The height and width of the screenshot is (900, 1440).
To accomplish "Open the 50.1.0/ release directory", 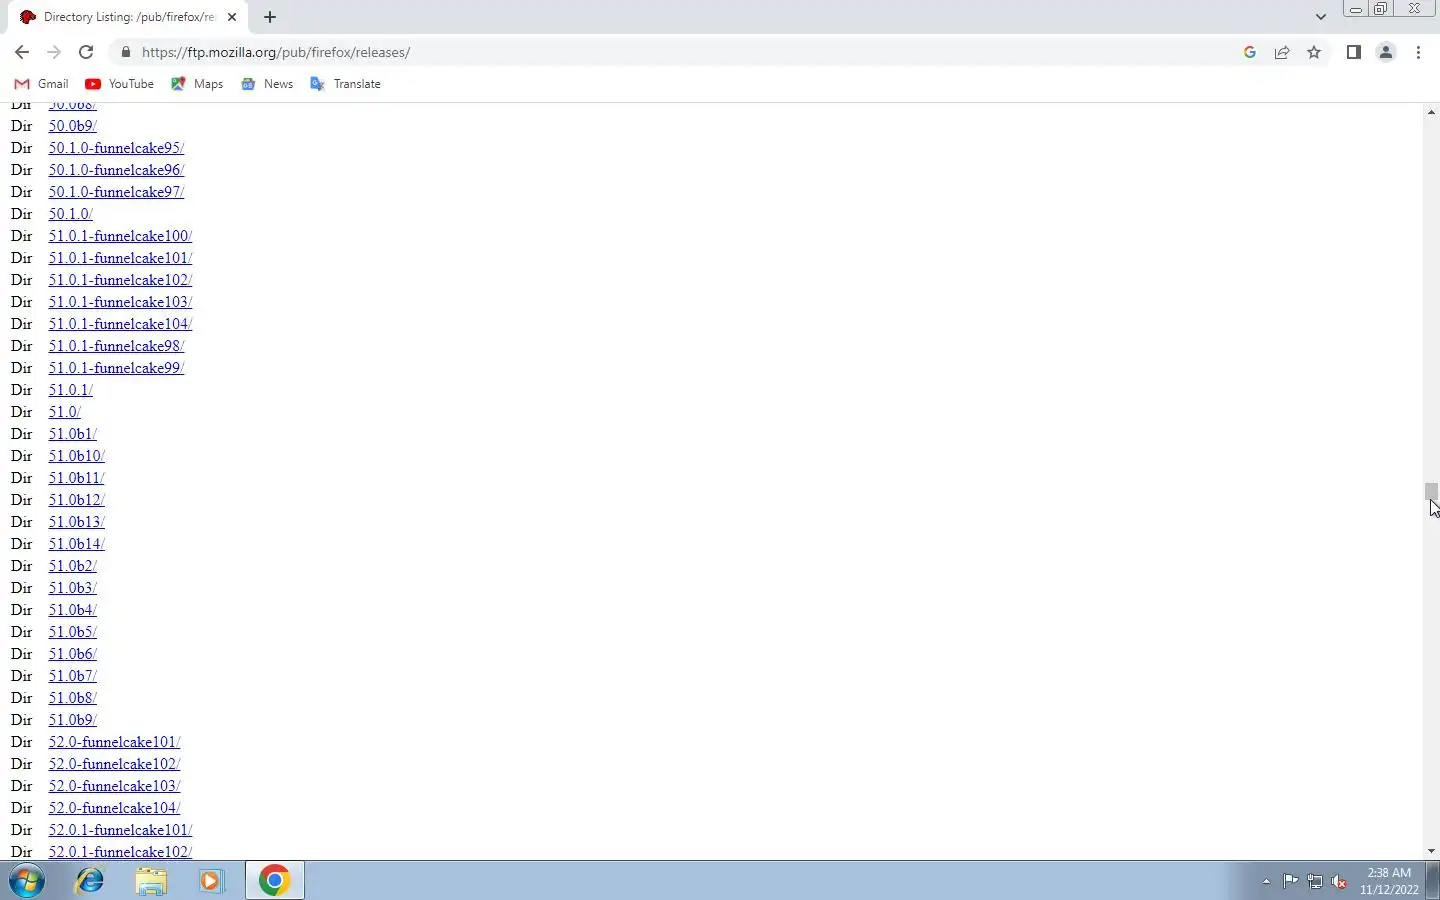I will coord(71,214).
